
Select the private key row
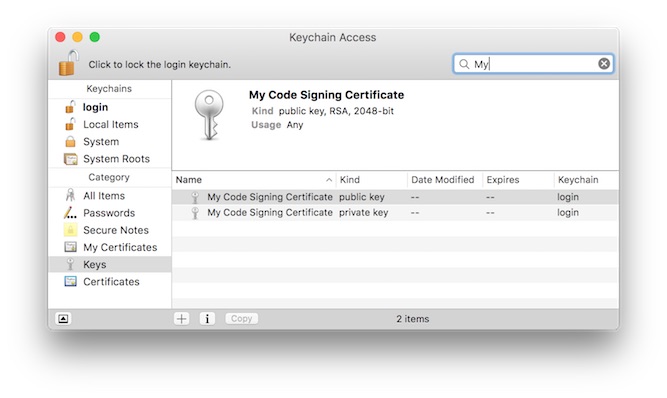coord(395,213)
